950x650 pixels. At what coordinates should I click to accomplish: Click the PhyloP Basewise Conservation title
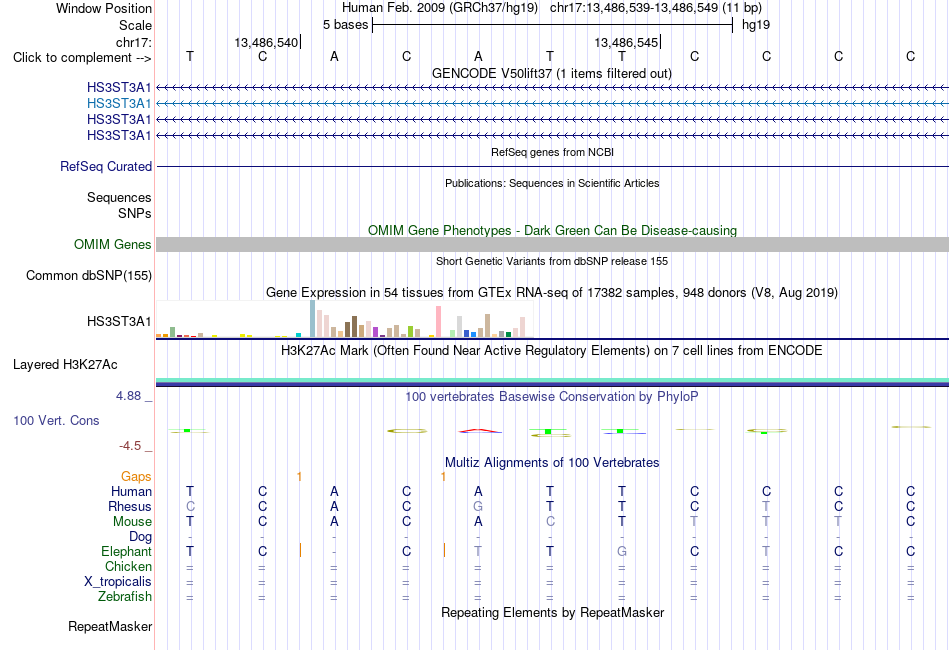pyautogui.click(x=552, y=397)
